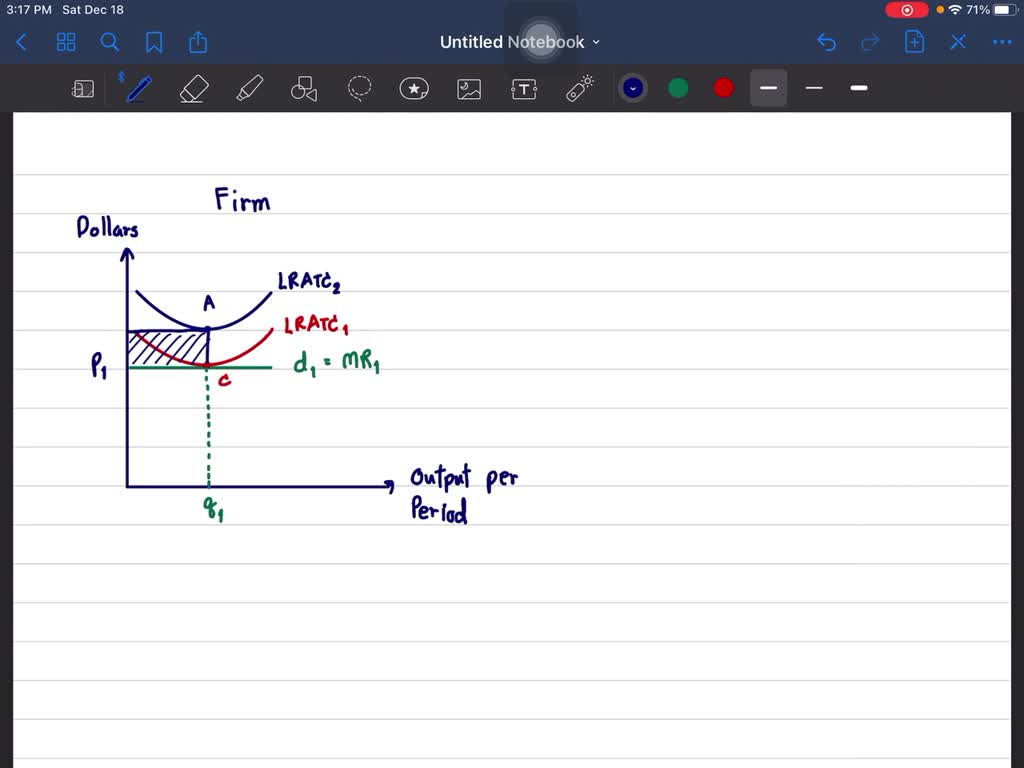This screenshot has height=768, width=1024.
Task: Select the thin stroke width
Action: (x=813, y=88)
